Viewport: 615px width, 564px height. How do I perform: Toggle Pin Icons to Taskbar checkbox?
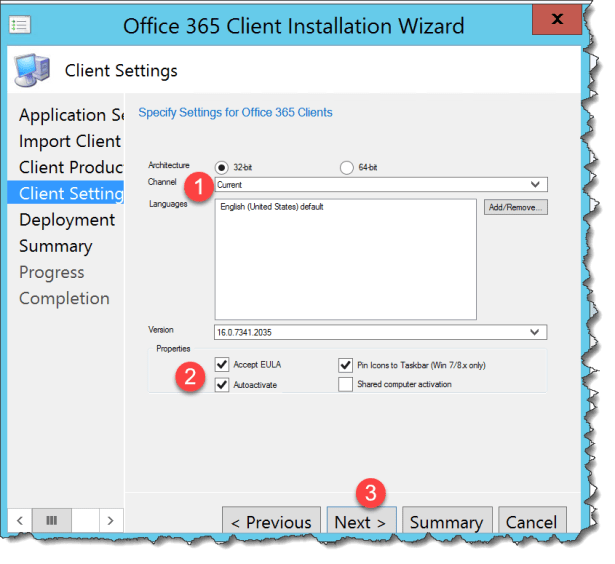point(346,365)
